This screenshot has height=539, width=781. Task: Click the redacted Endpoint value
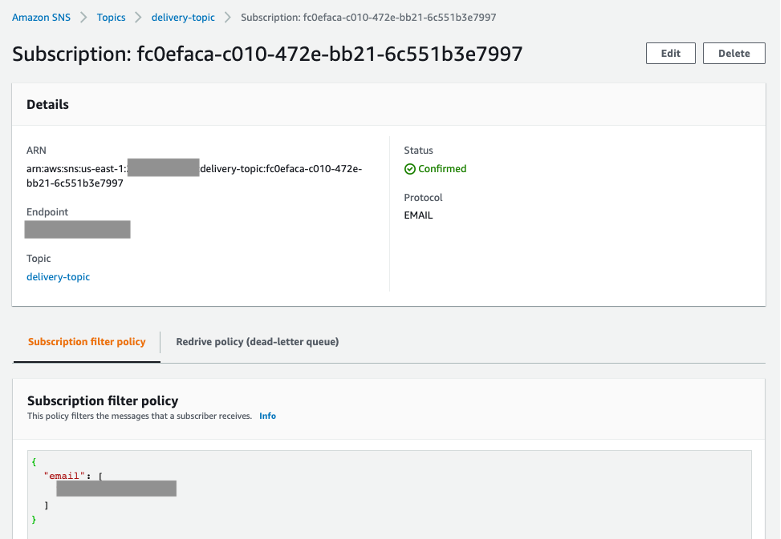[78, 230]
